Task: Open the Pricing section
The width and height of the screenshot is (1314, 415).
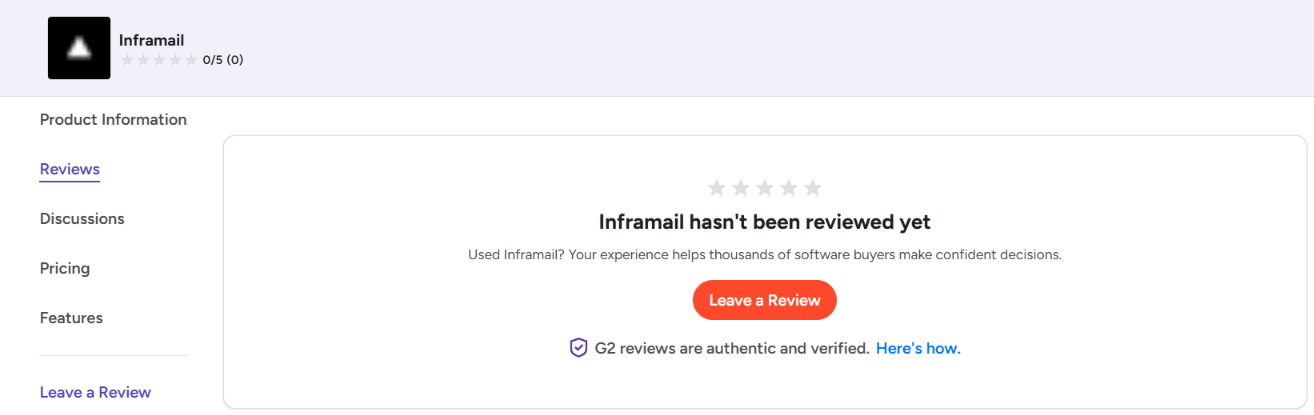Action: click(65, 269)
